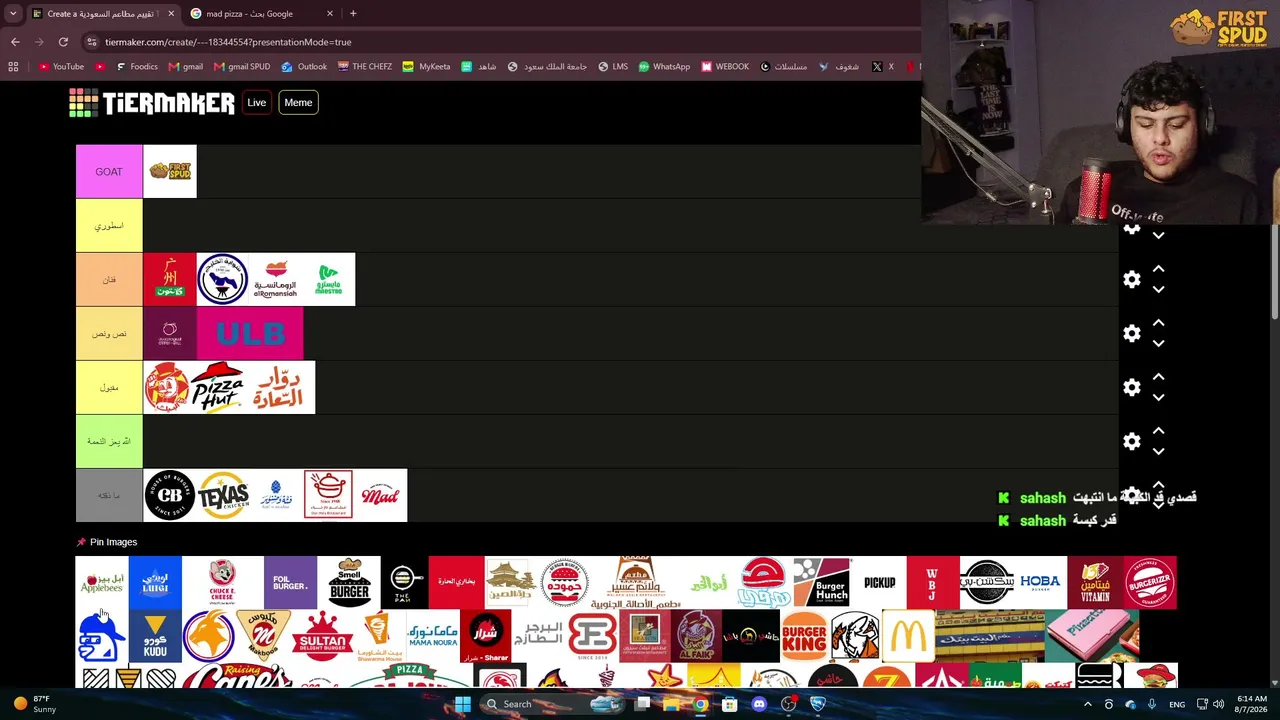
Task: Open the Foodics bookmark
Action: pos(136,67)
